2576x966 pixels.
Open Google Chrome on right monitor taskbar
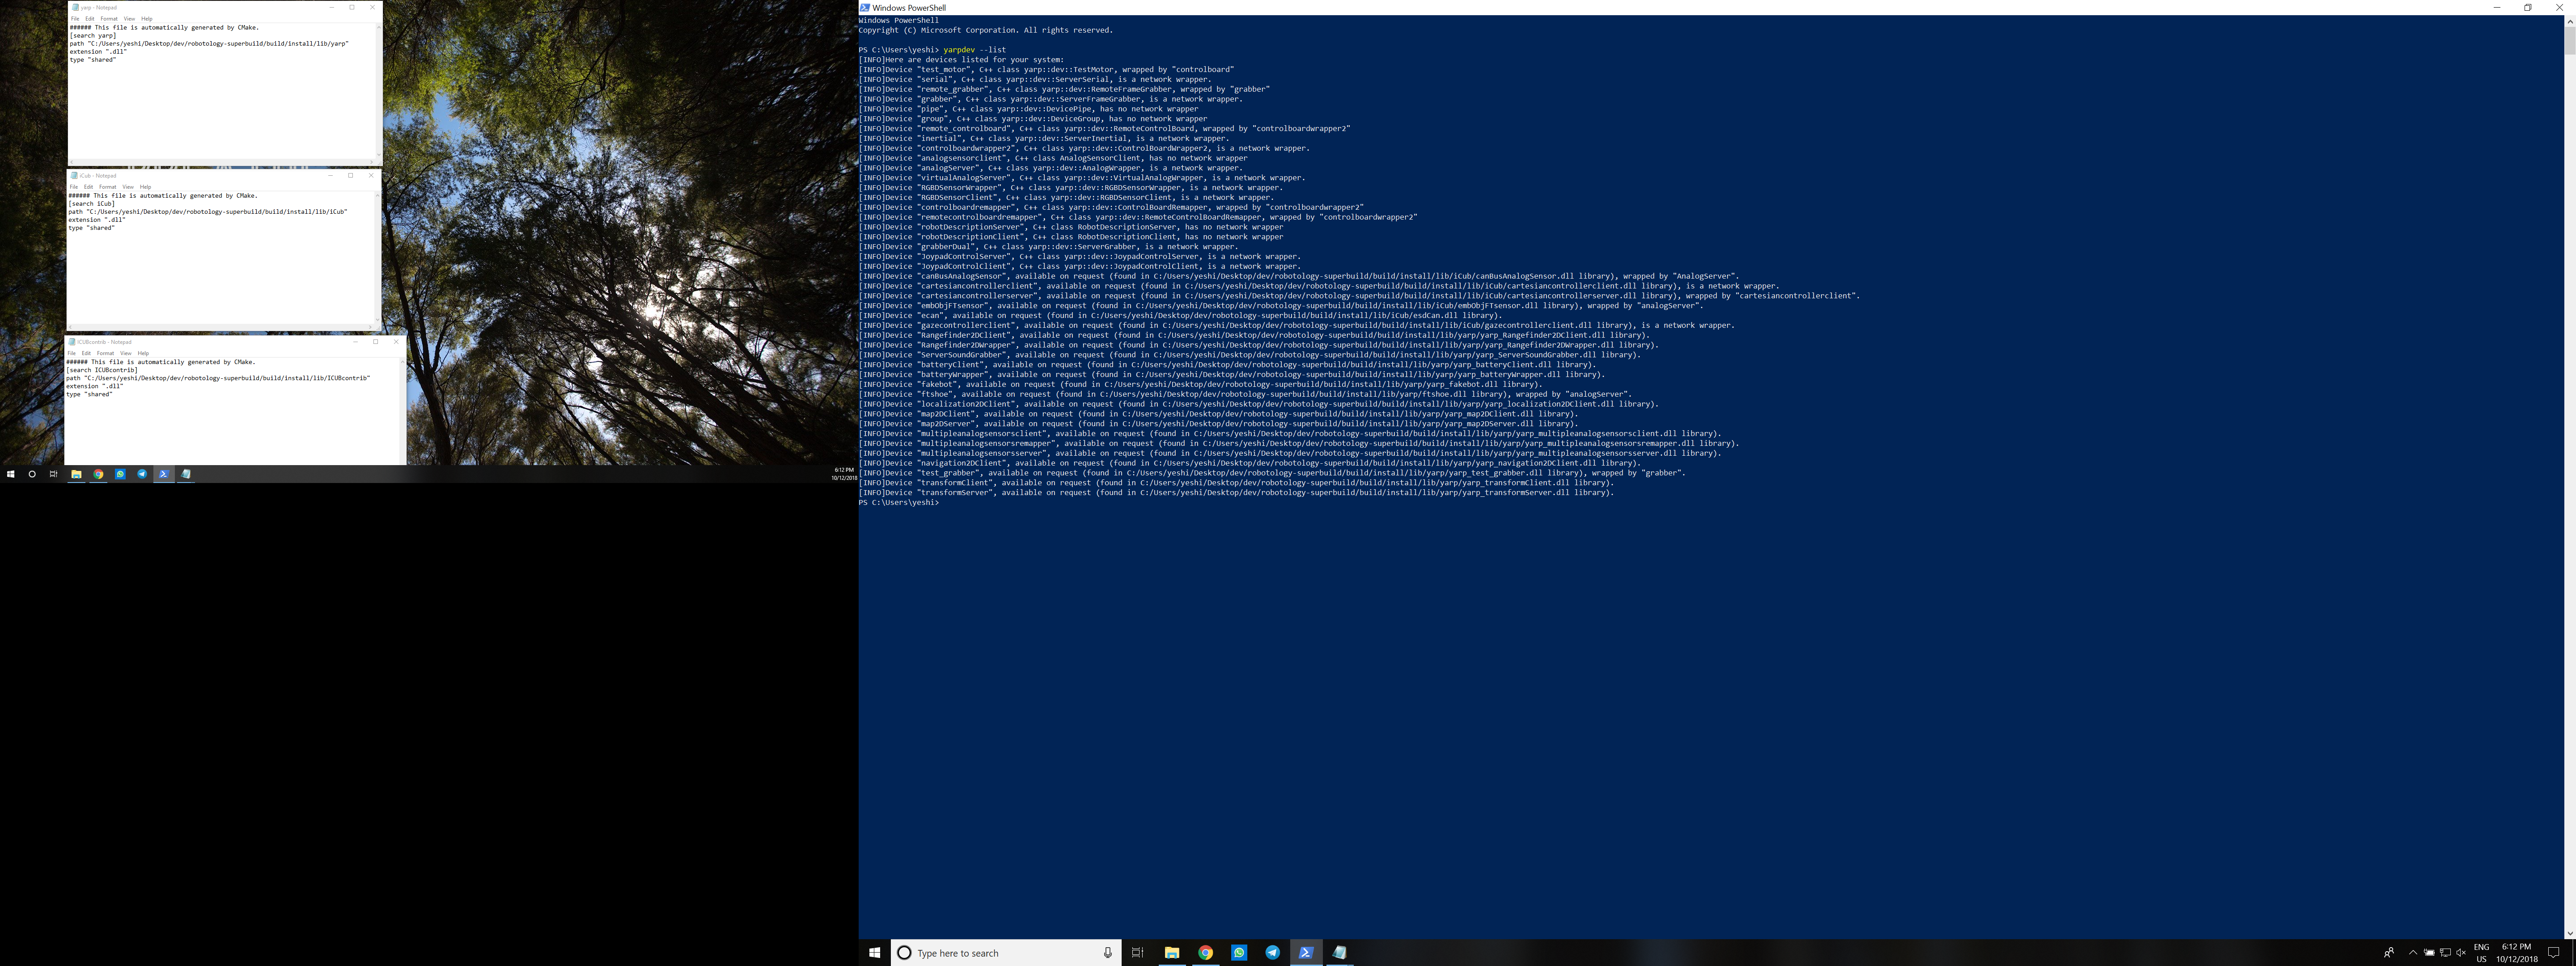pyautogui.click(x=1206, y=953)
